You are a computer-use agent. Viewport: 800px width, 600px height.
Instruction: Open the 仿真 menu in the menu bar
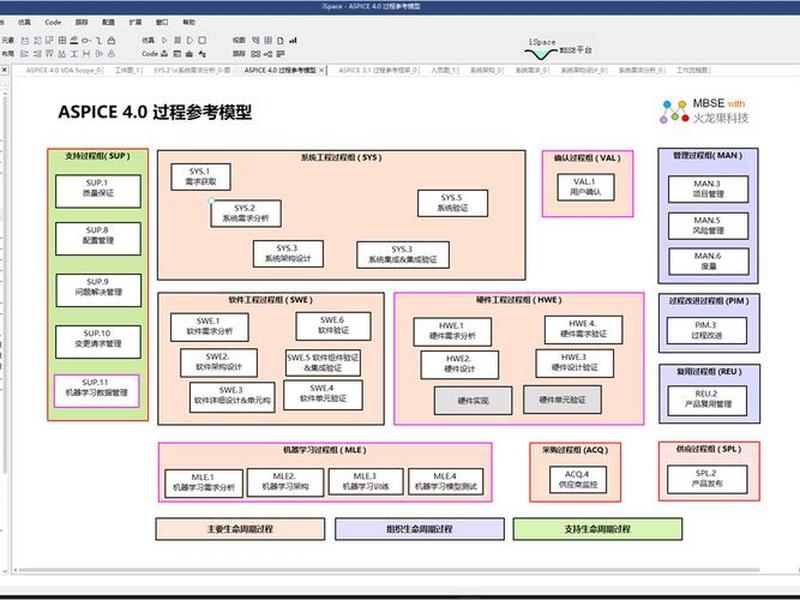point(24,22)
